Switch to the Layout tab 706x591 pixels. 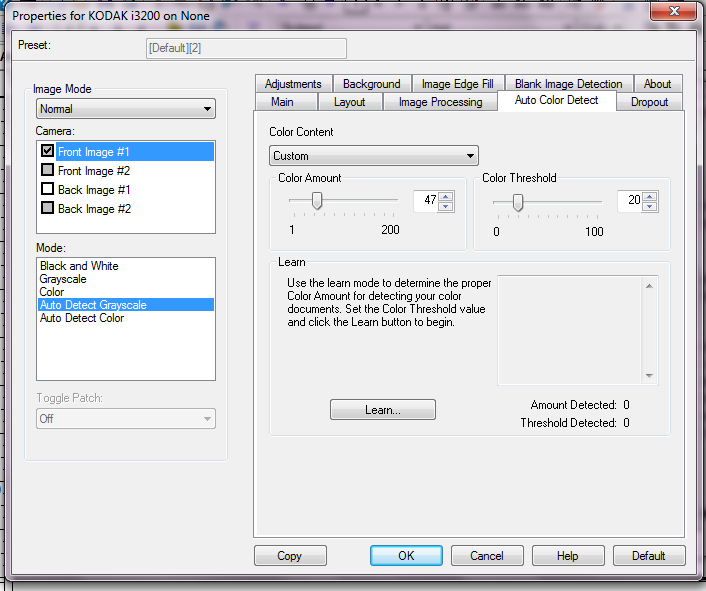[349, 102]
